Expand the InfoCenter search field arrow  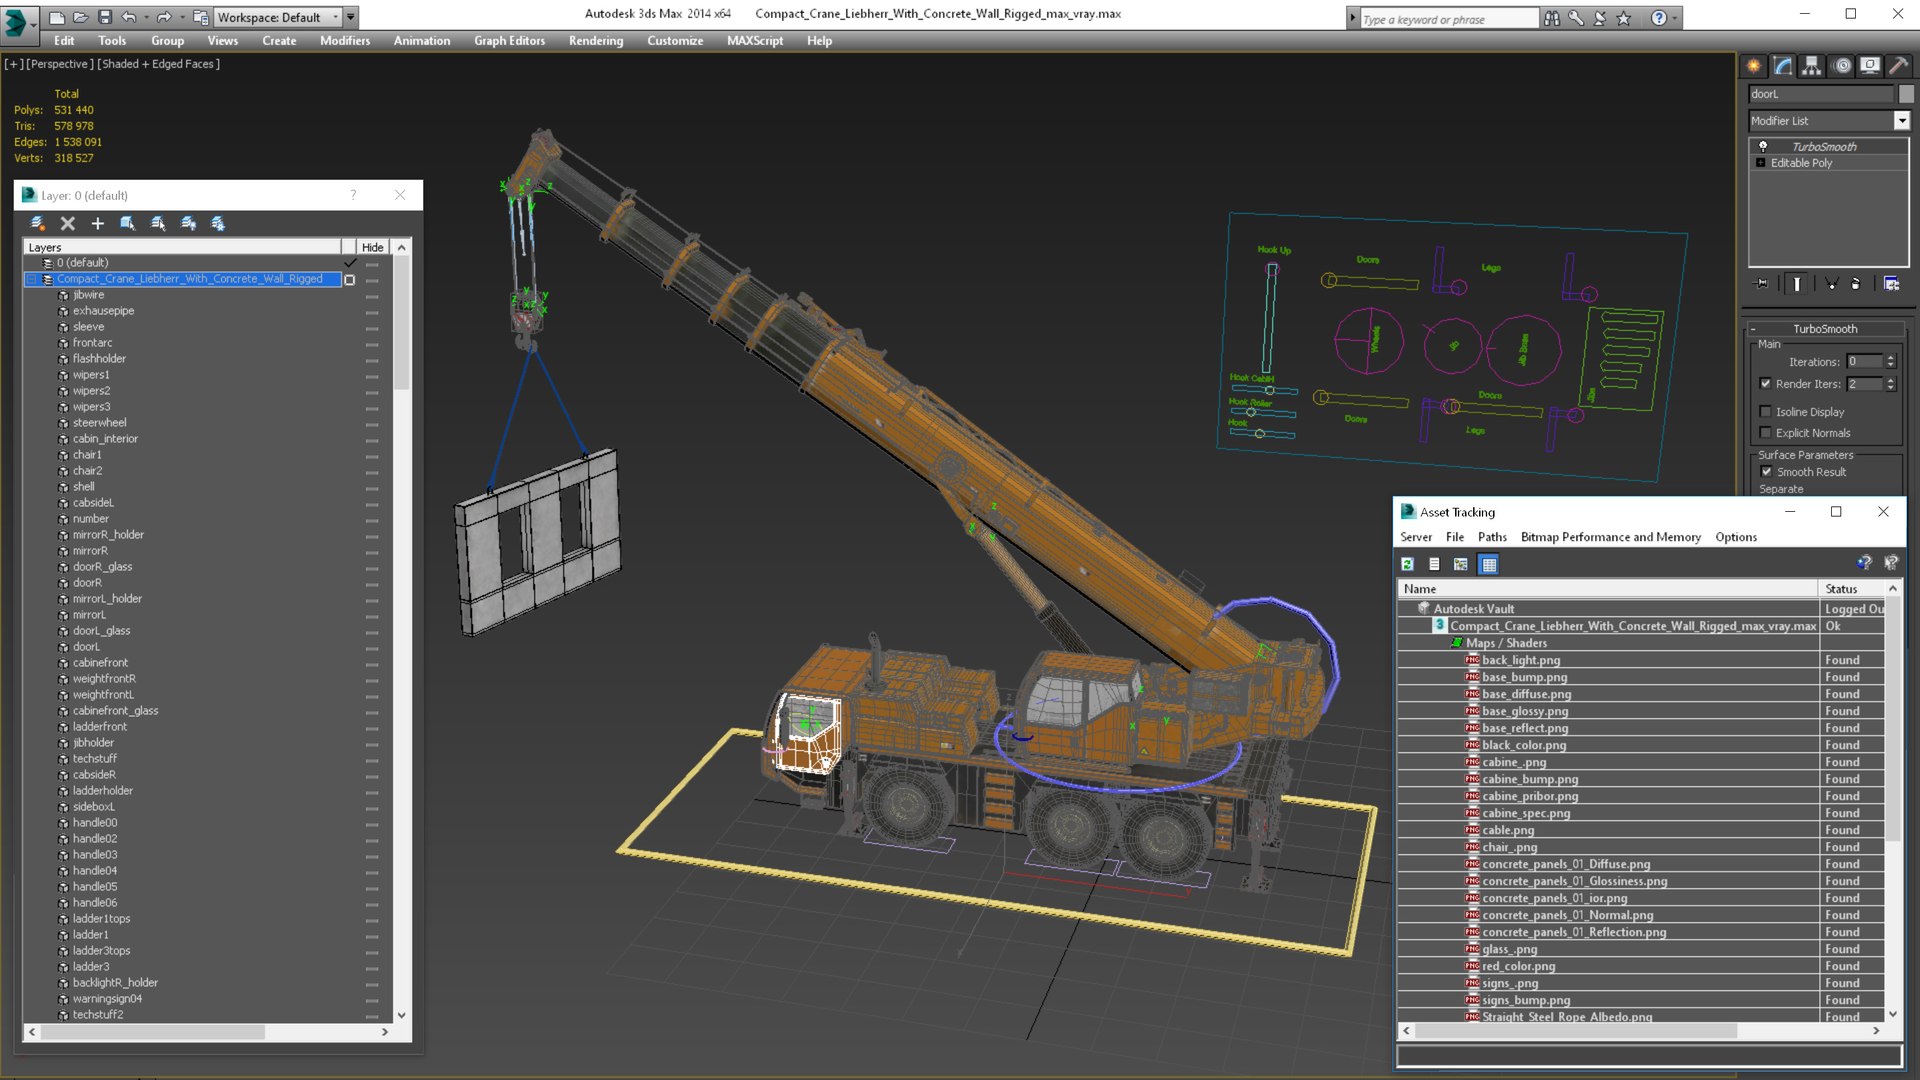pos(1352,18)
